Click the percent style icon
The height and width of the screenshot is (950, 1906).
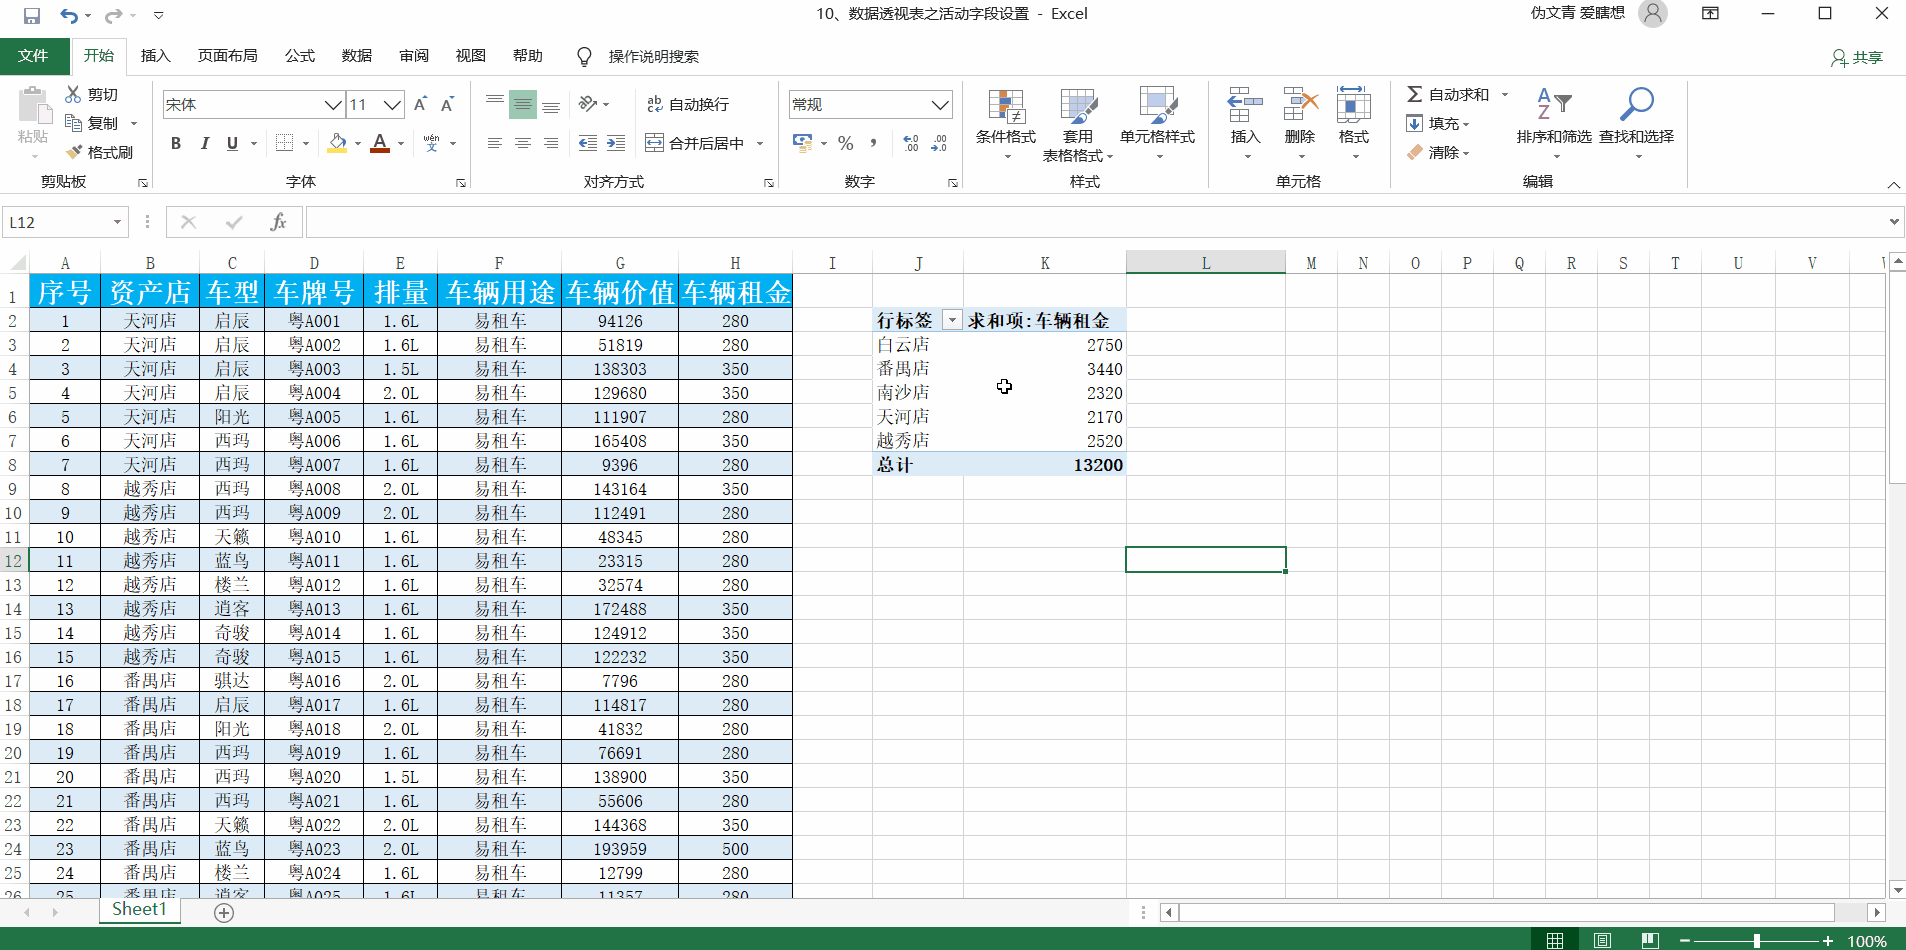(846, 143)
